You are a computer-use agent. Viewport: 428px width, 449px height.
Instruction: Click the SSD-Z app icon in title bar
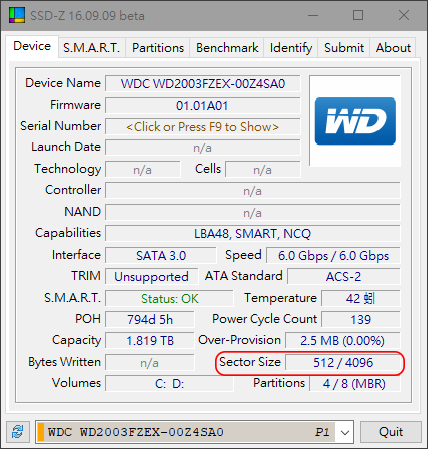17,15
